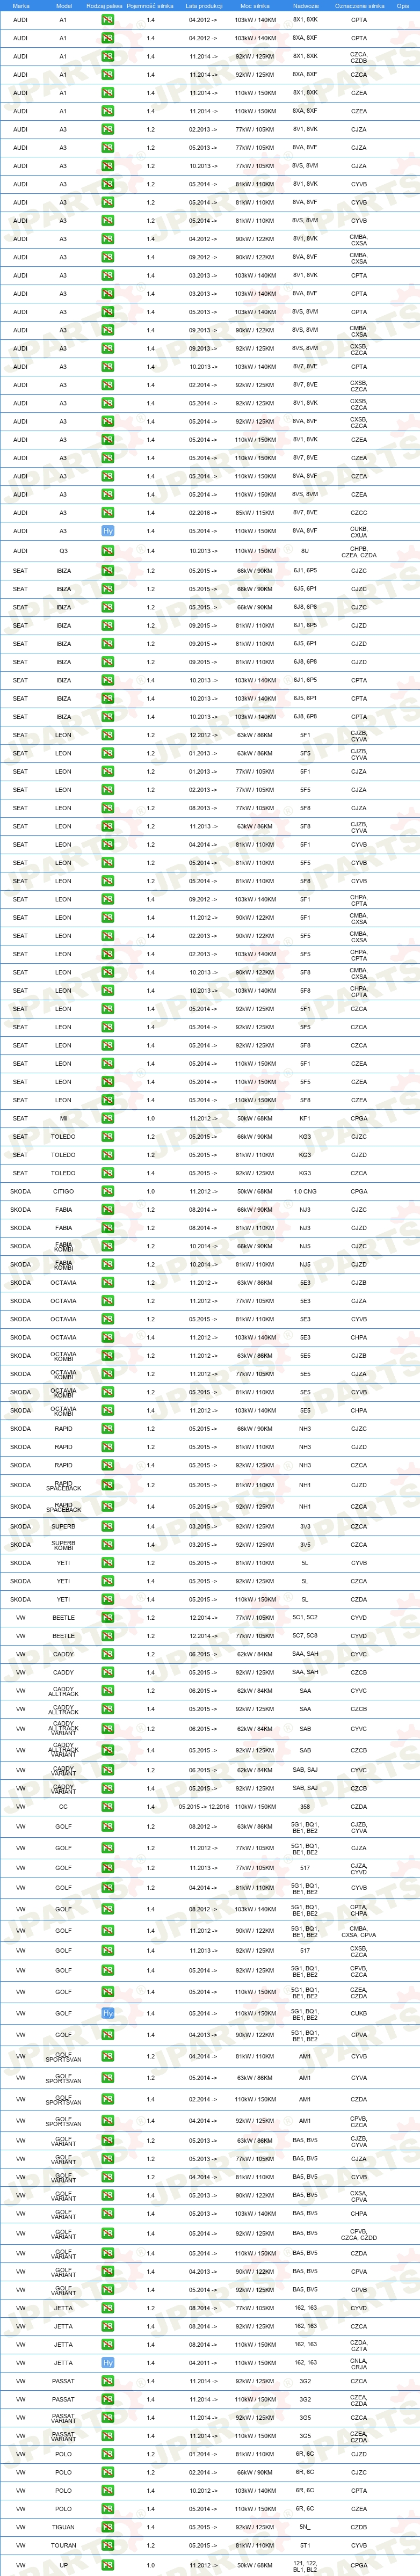Screen dimensions: 420x2576
Task: Click the fuel icon in the VW Beetle SC1, SC2 row
Action: coord(108,1617)
